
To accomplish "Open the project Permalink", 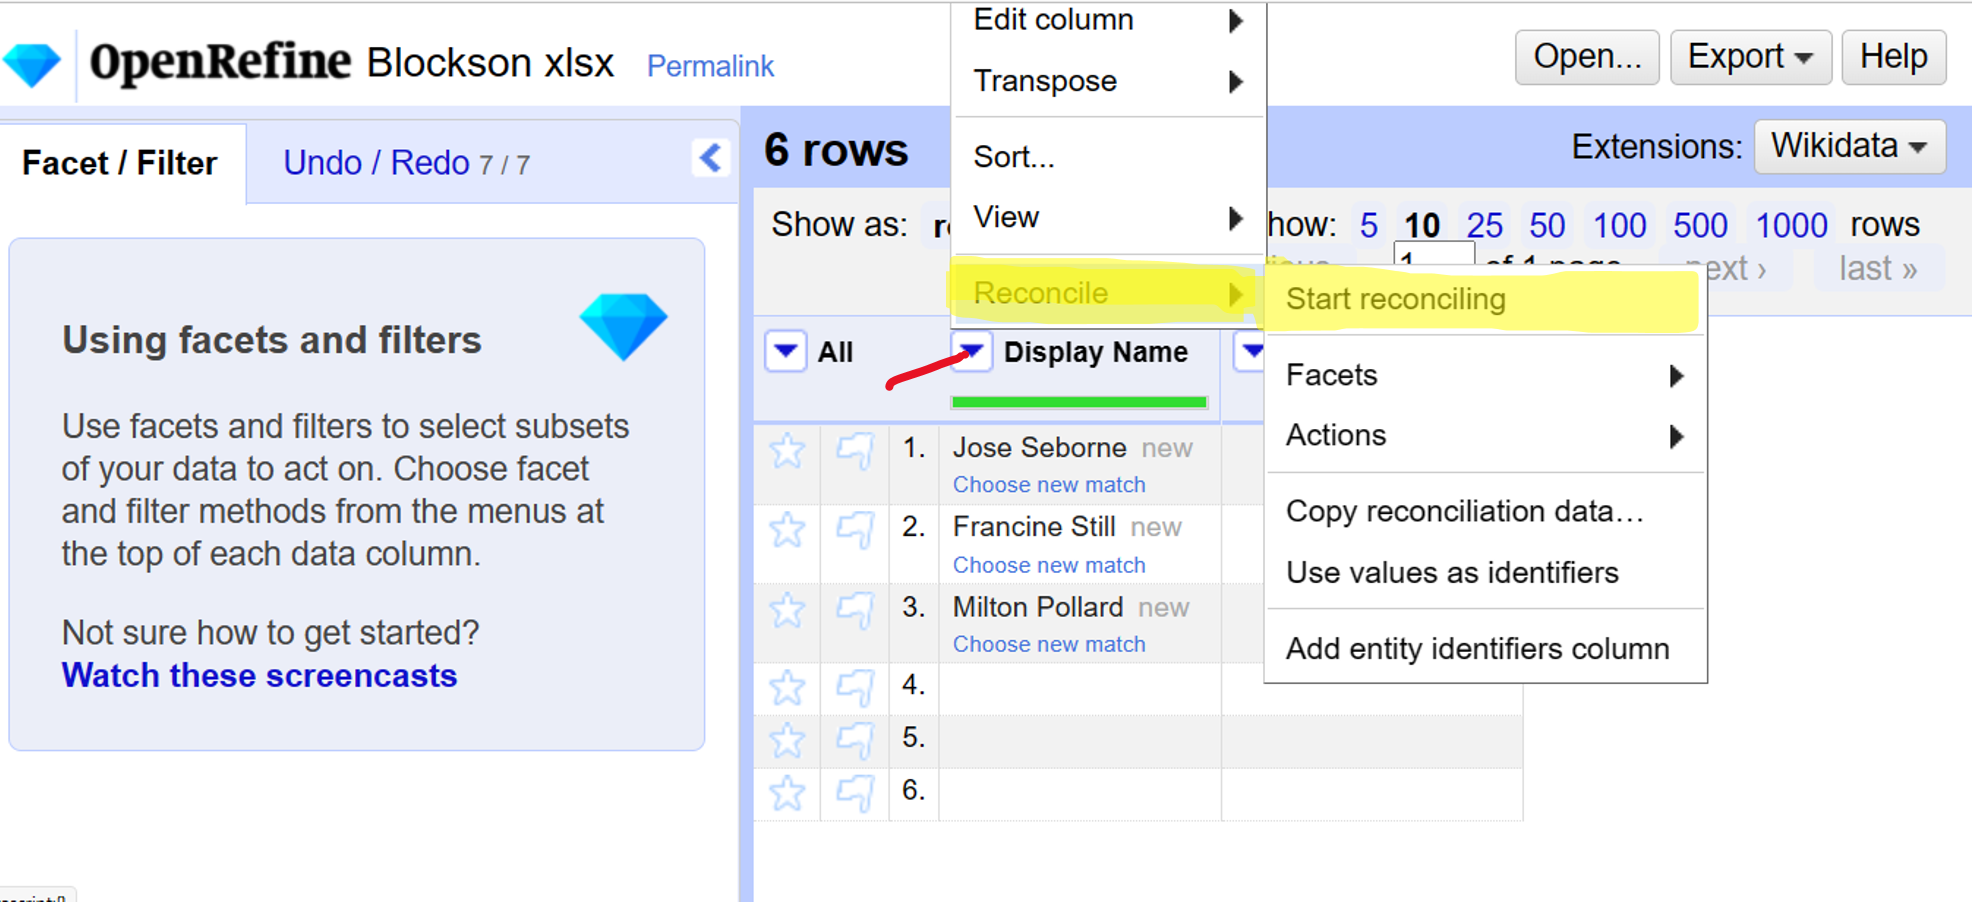I will [x=710, y=66].
